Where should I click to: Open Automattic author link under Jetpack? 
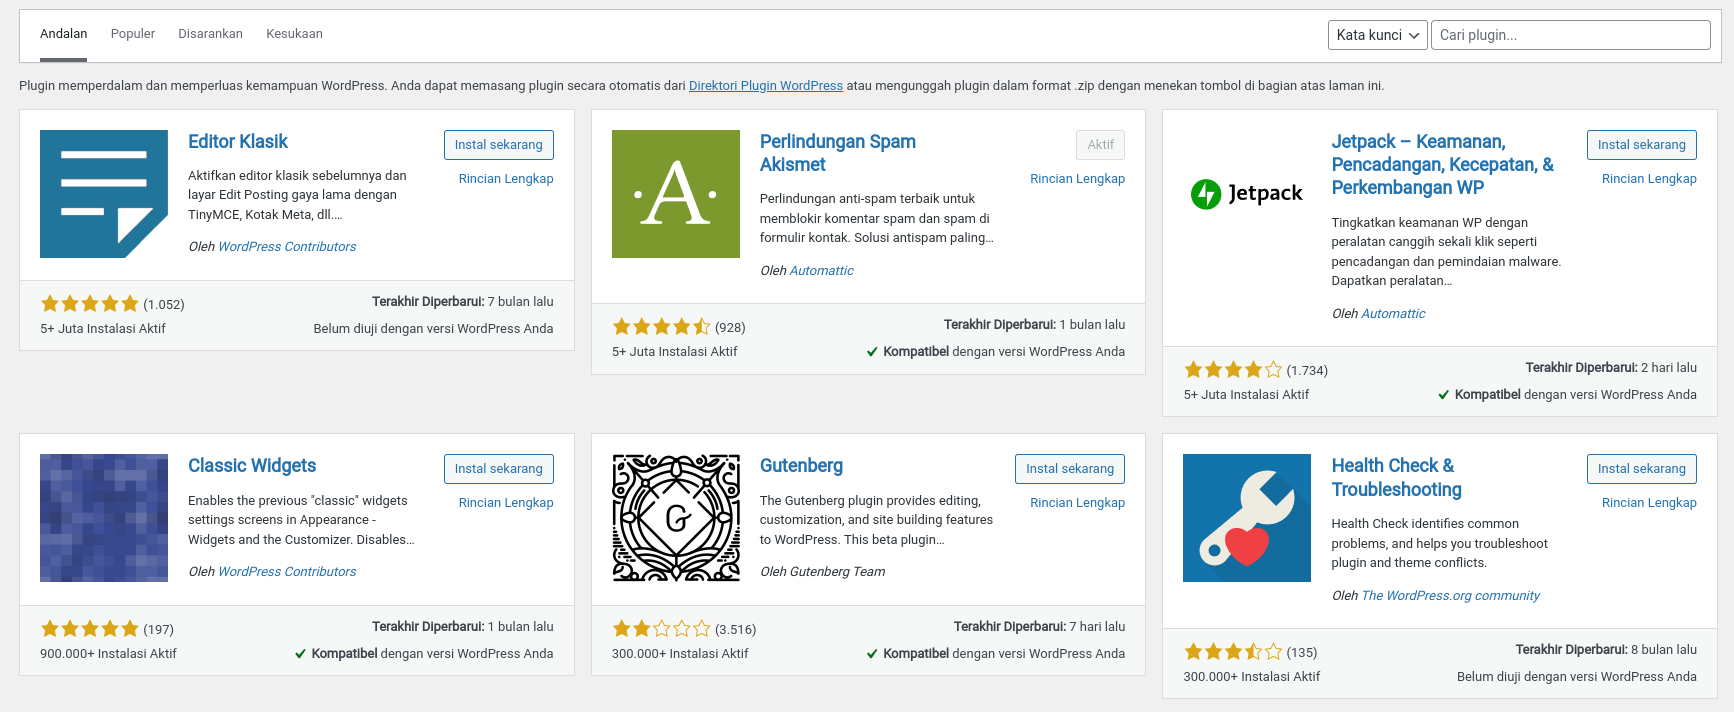click(1393, 314)
